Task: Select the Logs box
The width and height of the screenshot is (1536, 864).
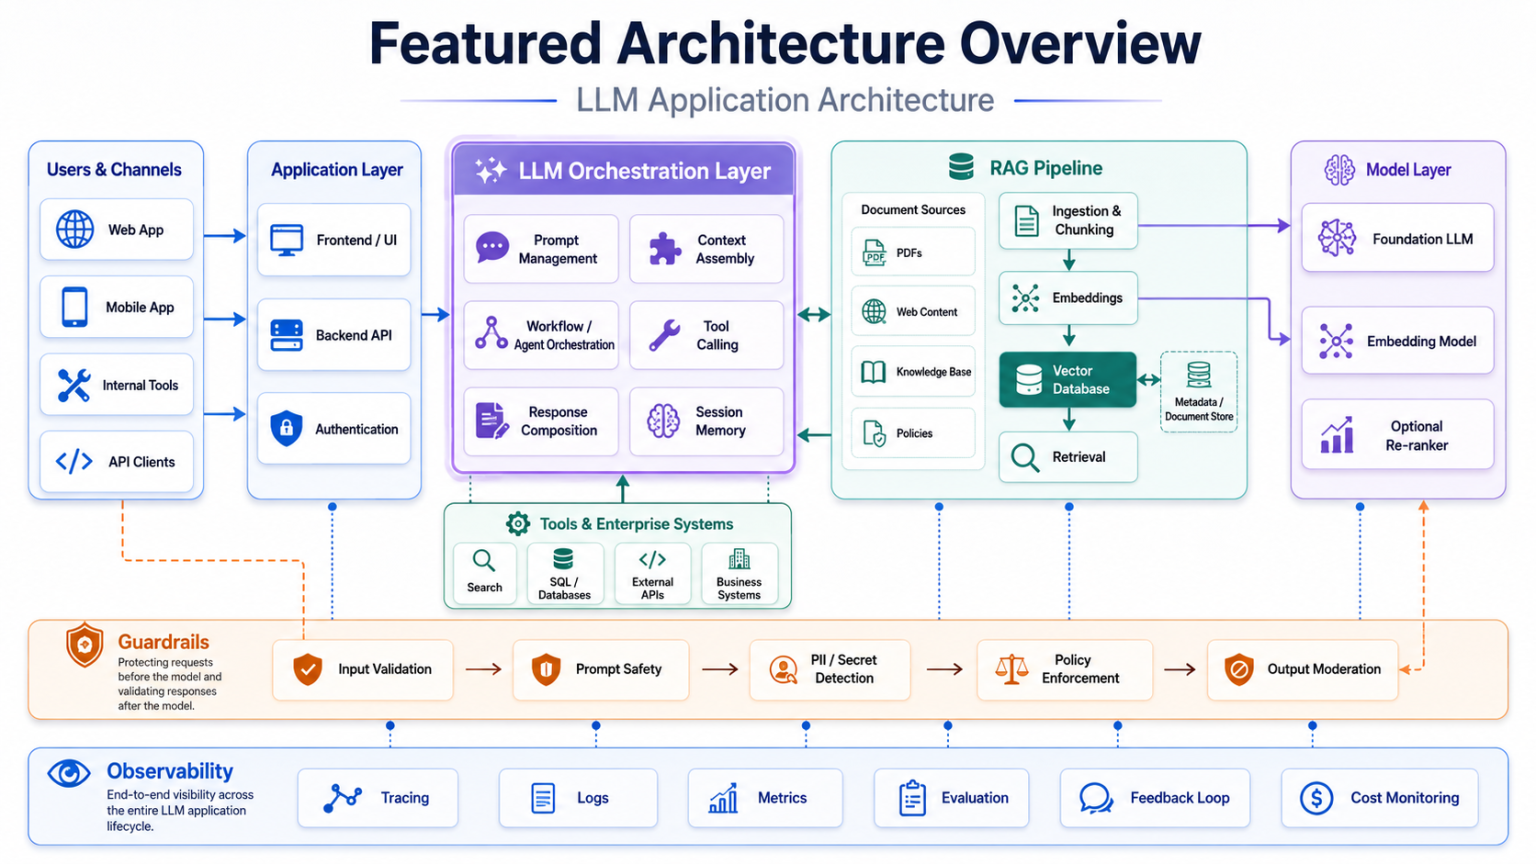Action: 578,798
